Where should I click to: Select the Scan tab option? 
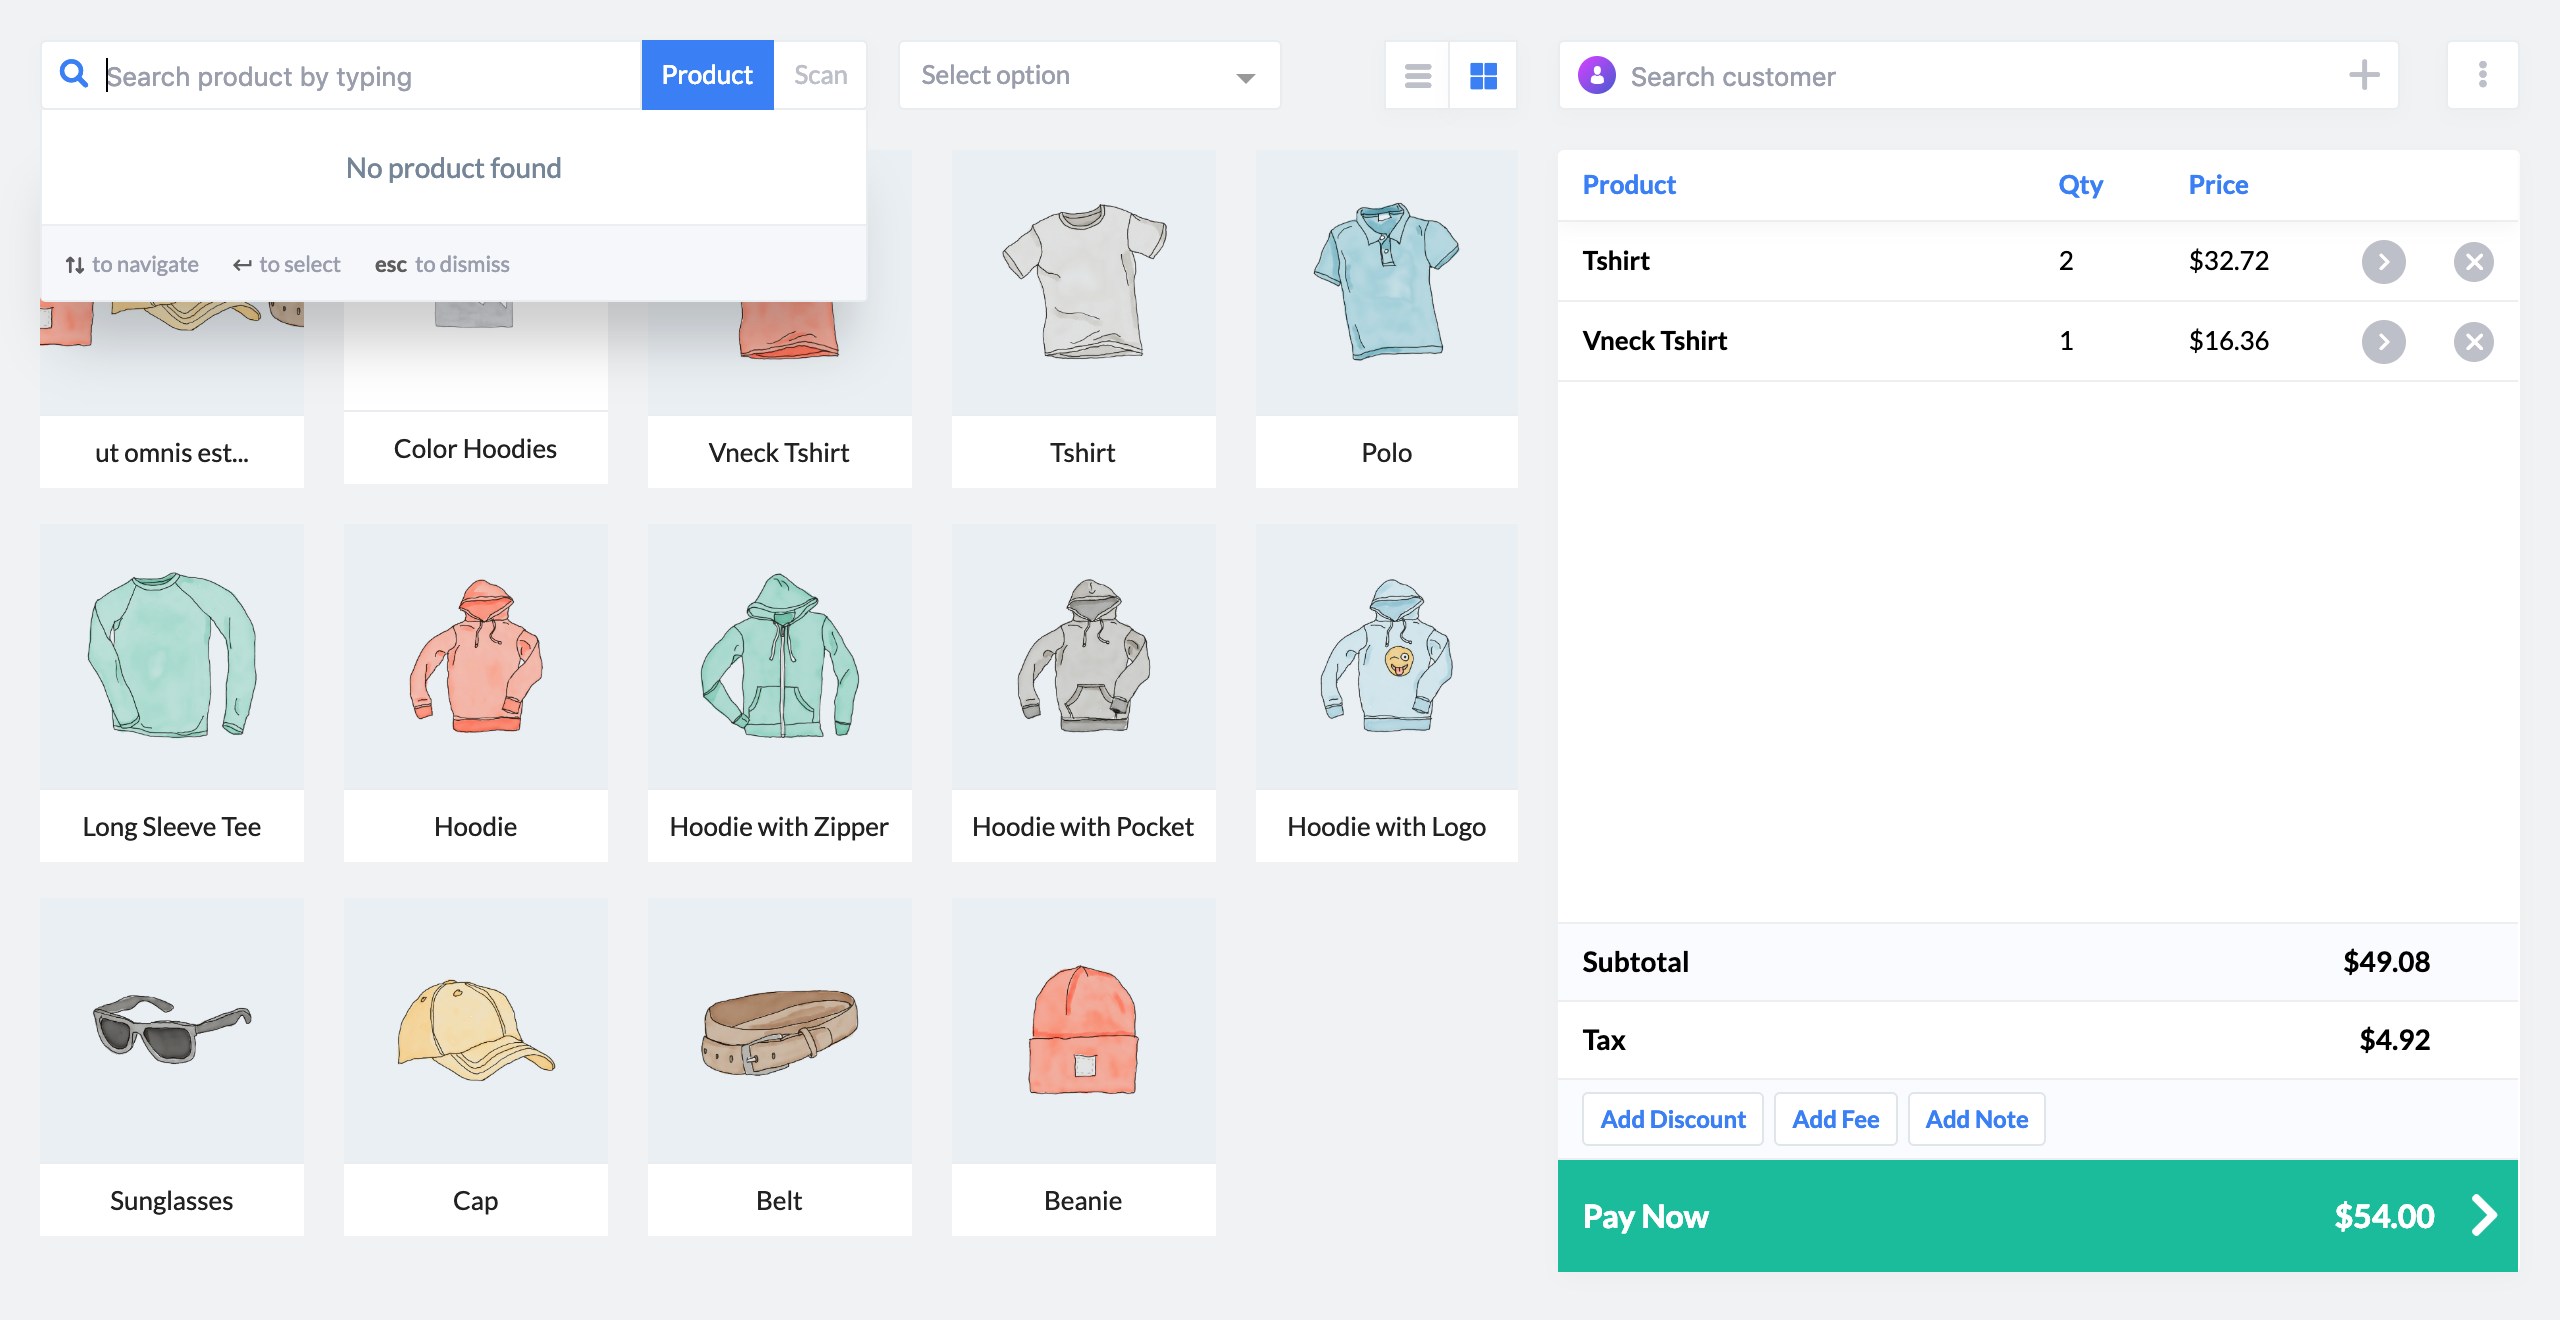tap(818, 74)
